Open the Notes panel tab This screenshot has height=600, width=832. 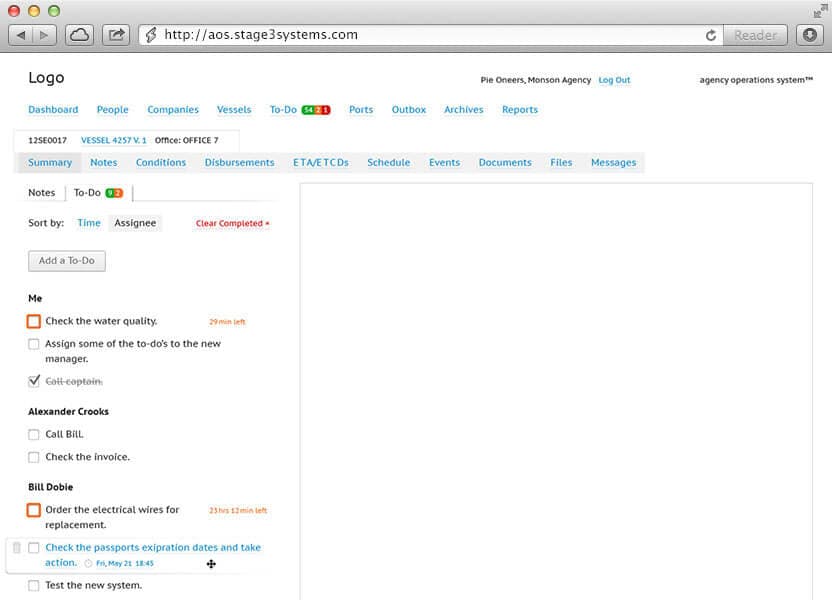[41, 192]
